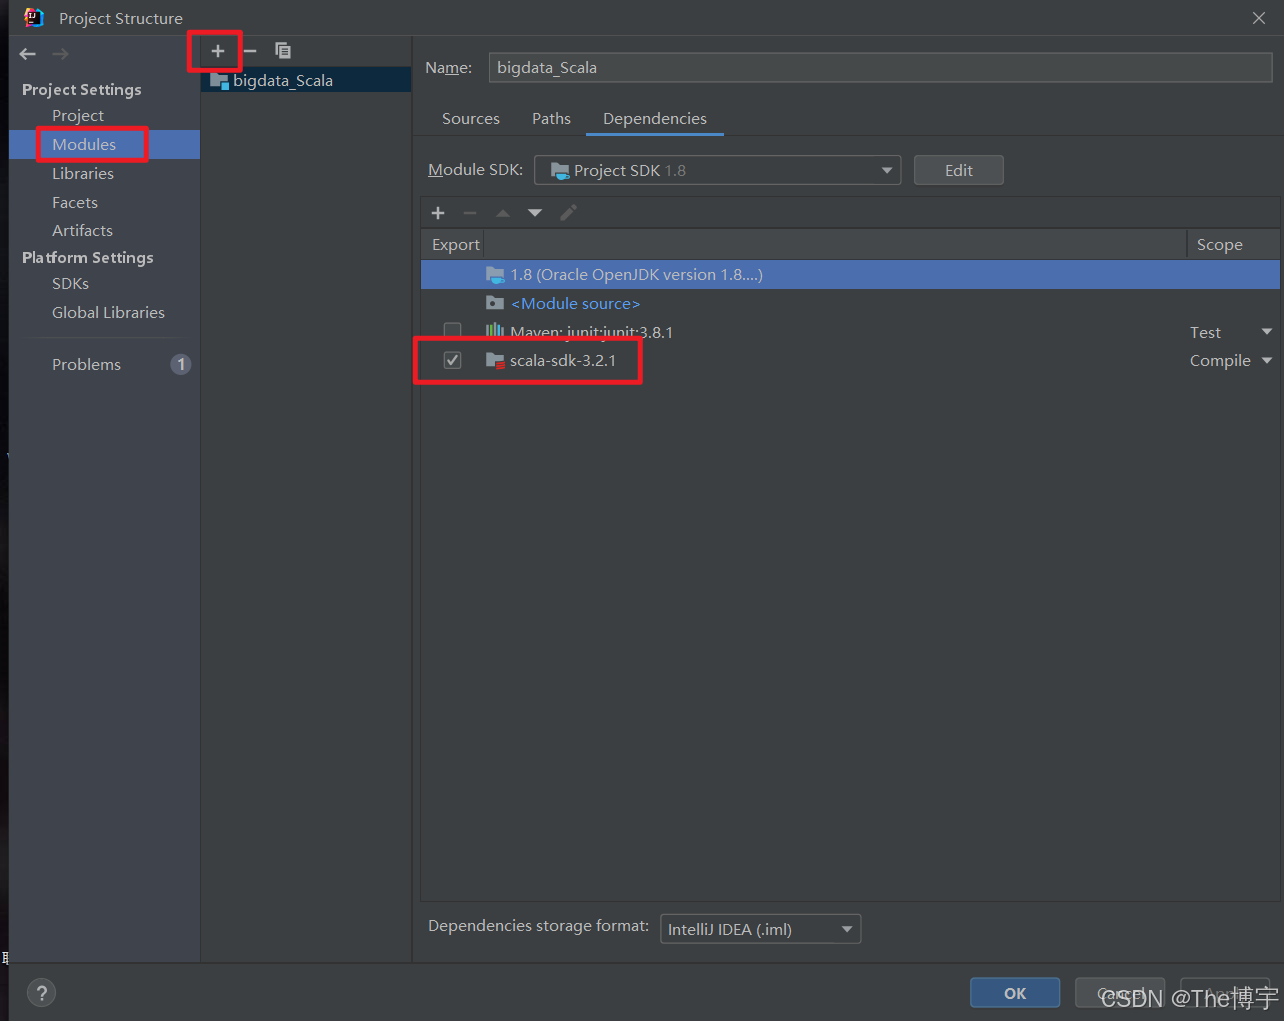Remove selected dependency with minus icon
Screen dimensions: 1284x1021
click(x=470, y=213)
